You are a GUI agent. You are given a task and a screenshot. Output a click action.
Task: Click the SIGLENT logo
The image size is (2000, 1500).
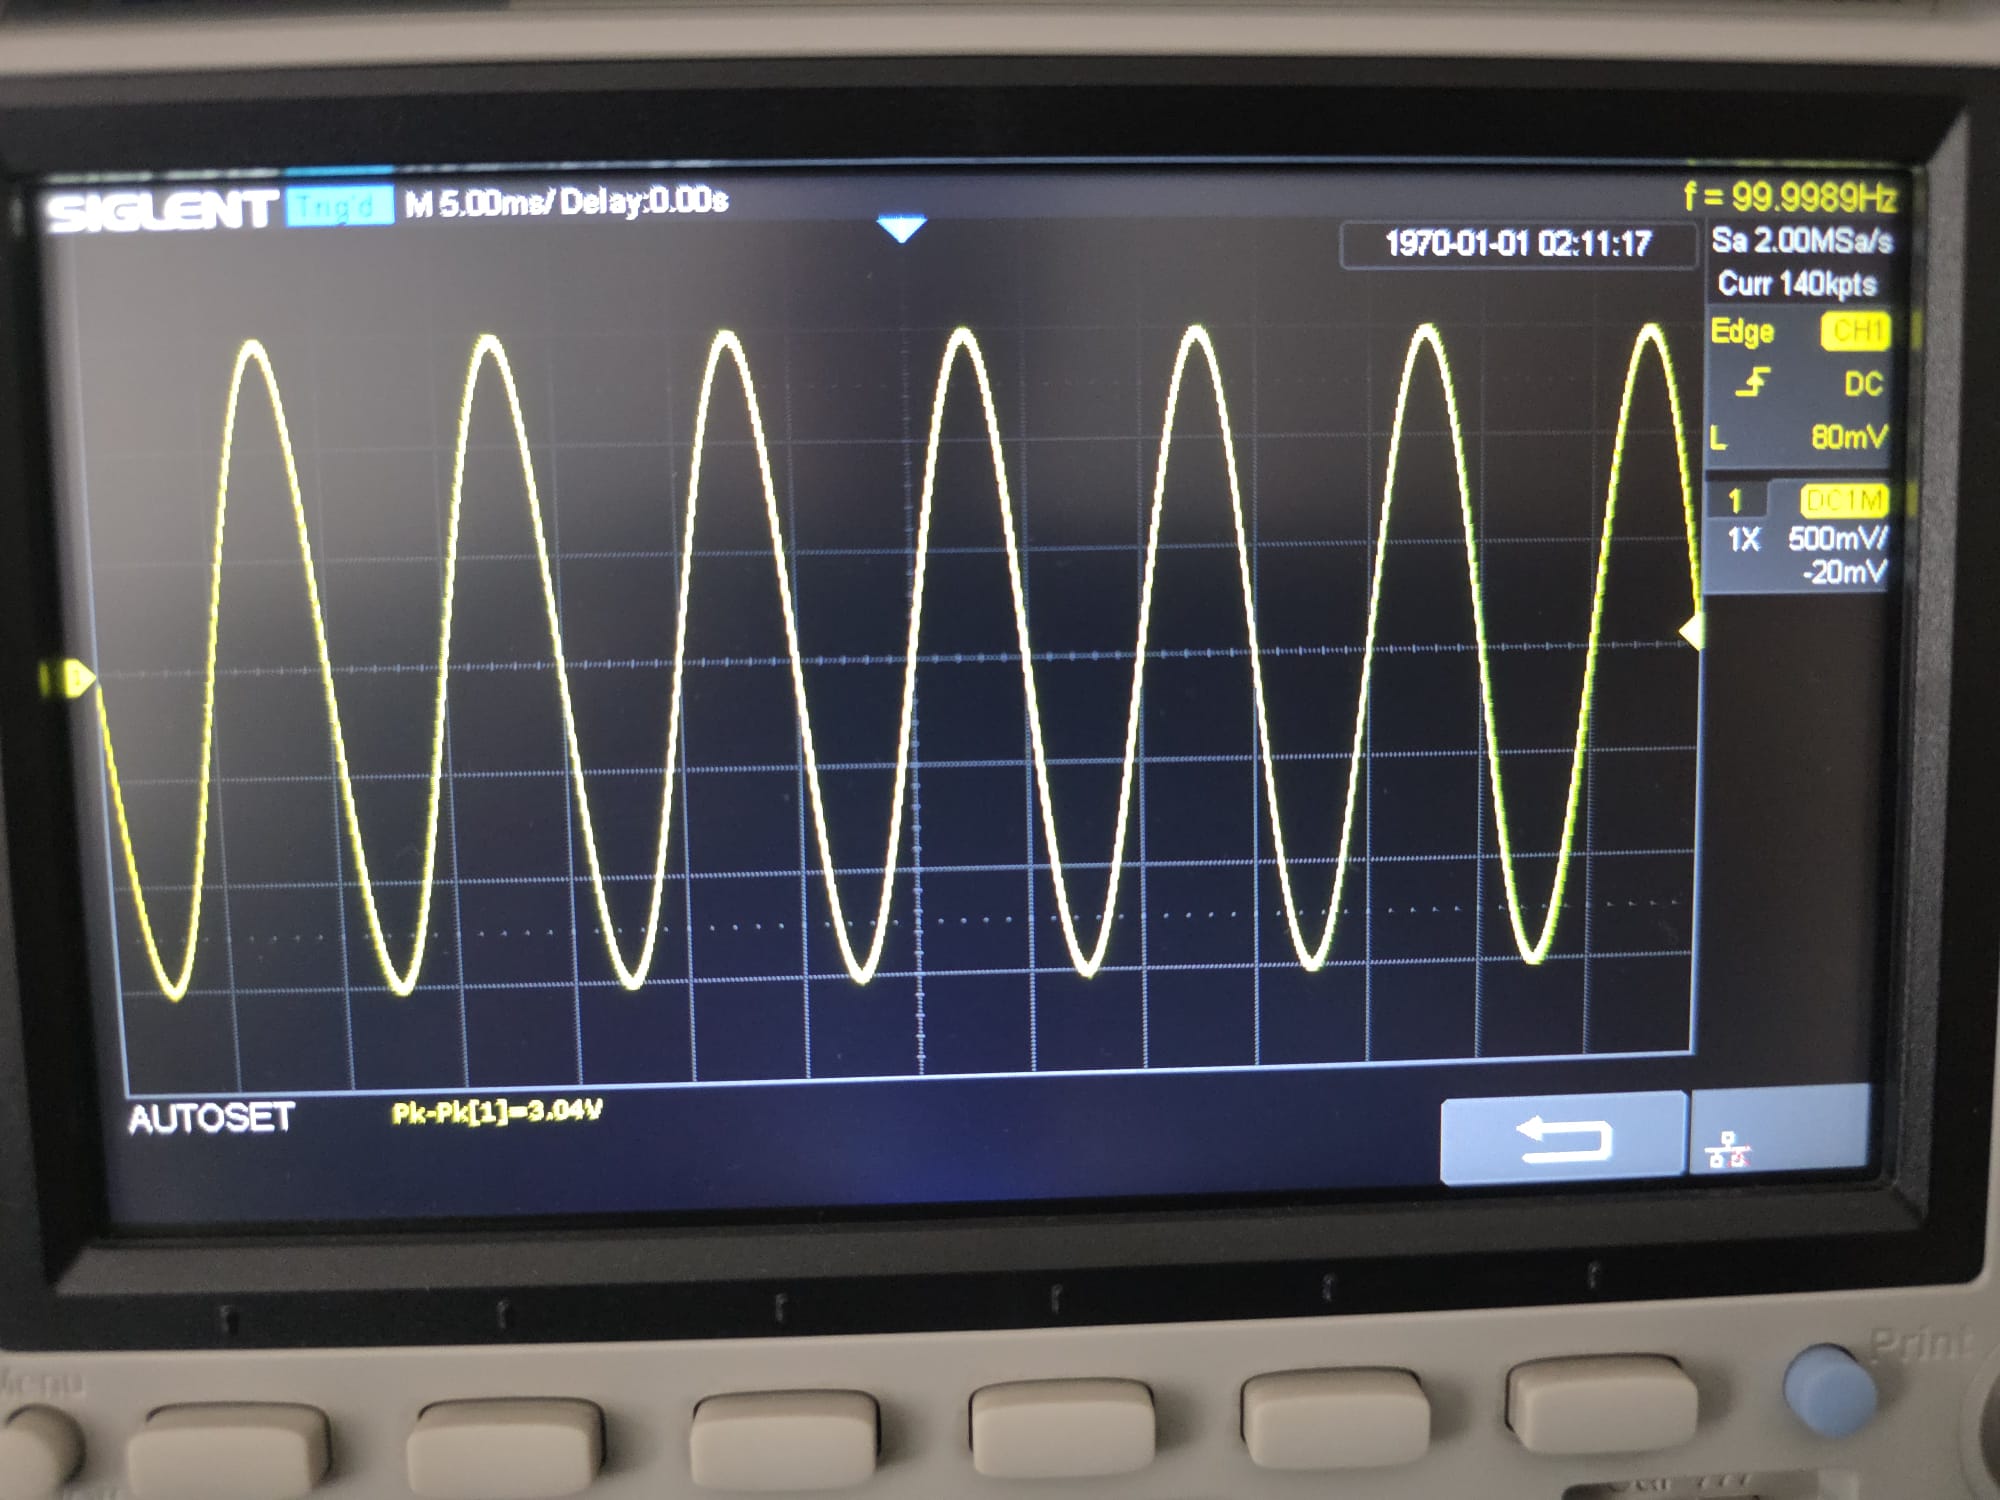pos(162,211)
